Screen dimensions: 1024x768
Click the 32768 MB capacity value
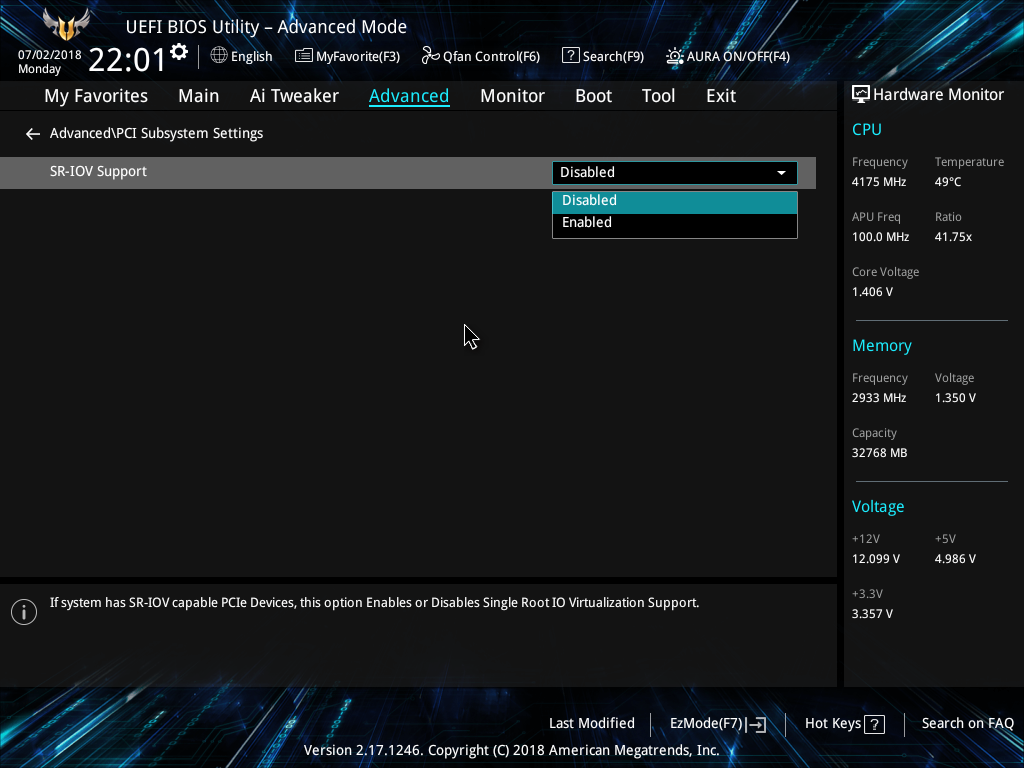pos(880,453)
